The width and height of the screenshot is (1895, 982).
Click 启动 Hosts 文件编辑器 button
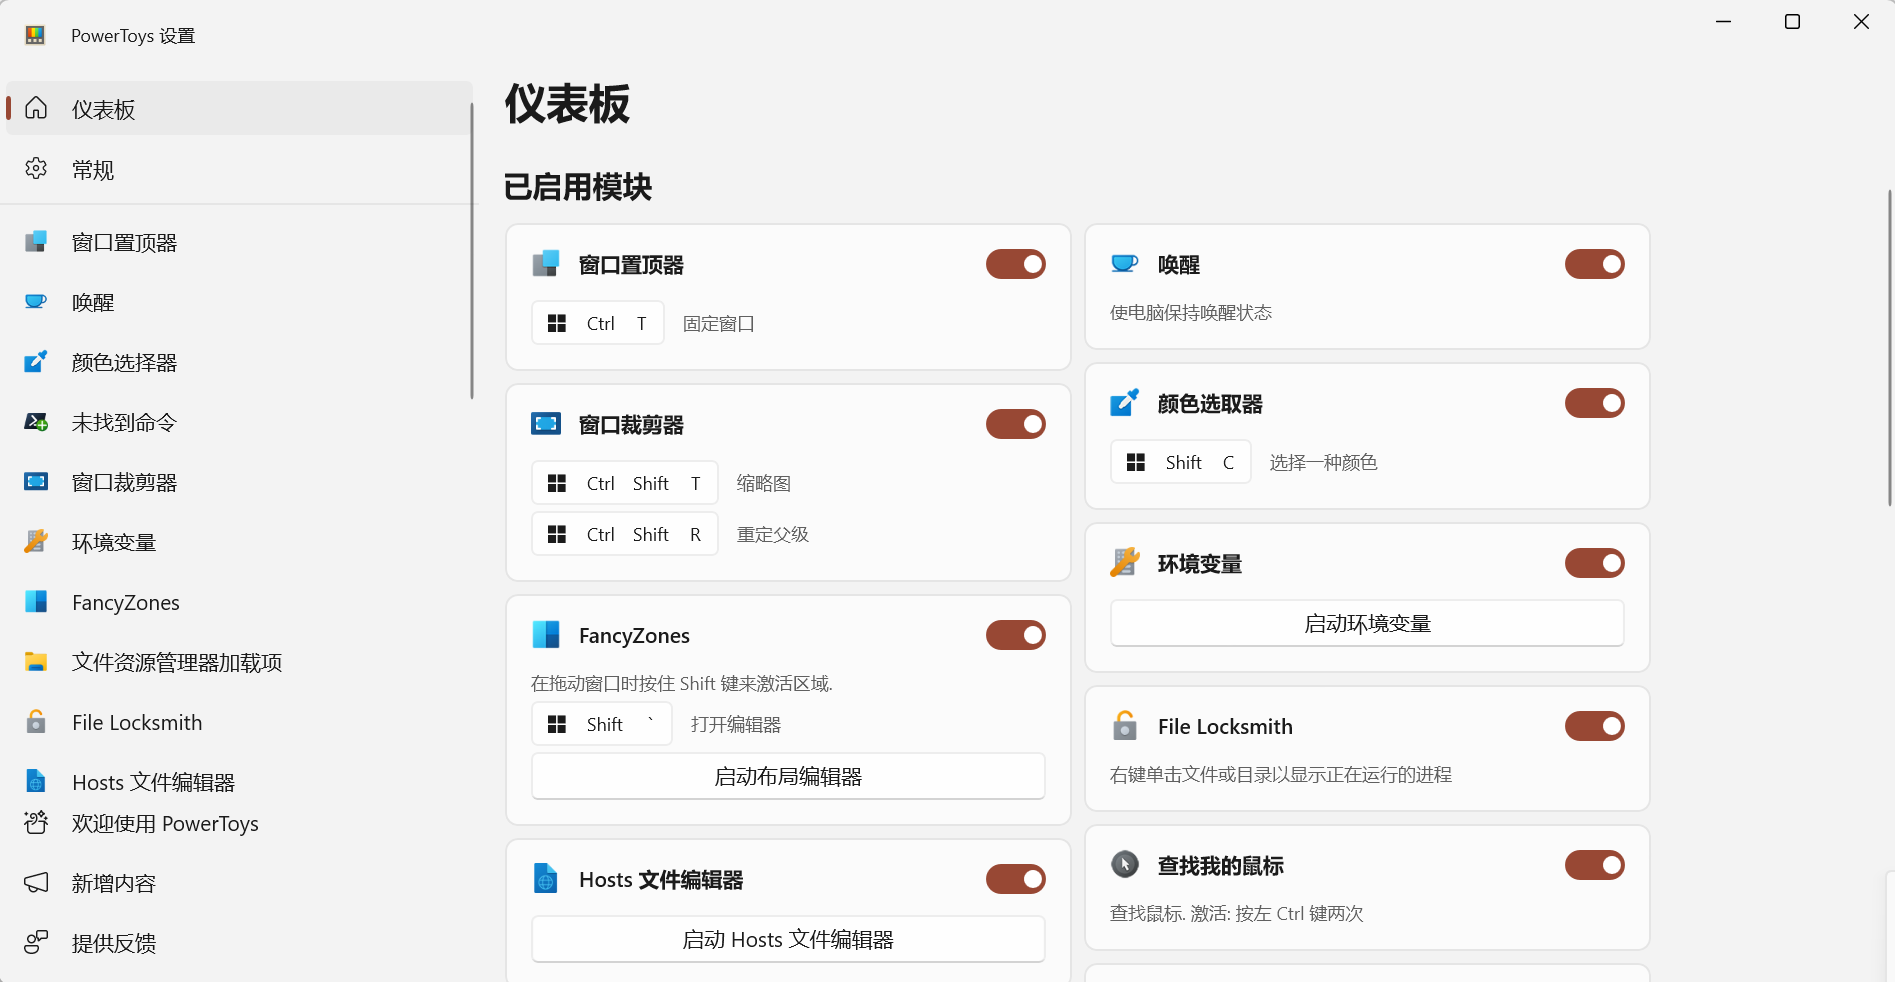click(788, 939)
